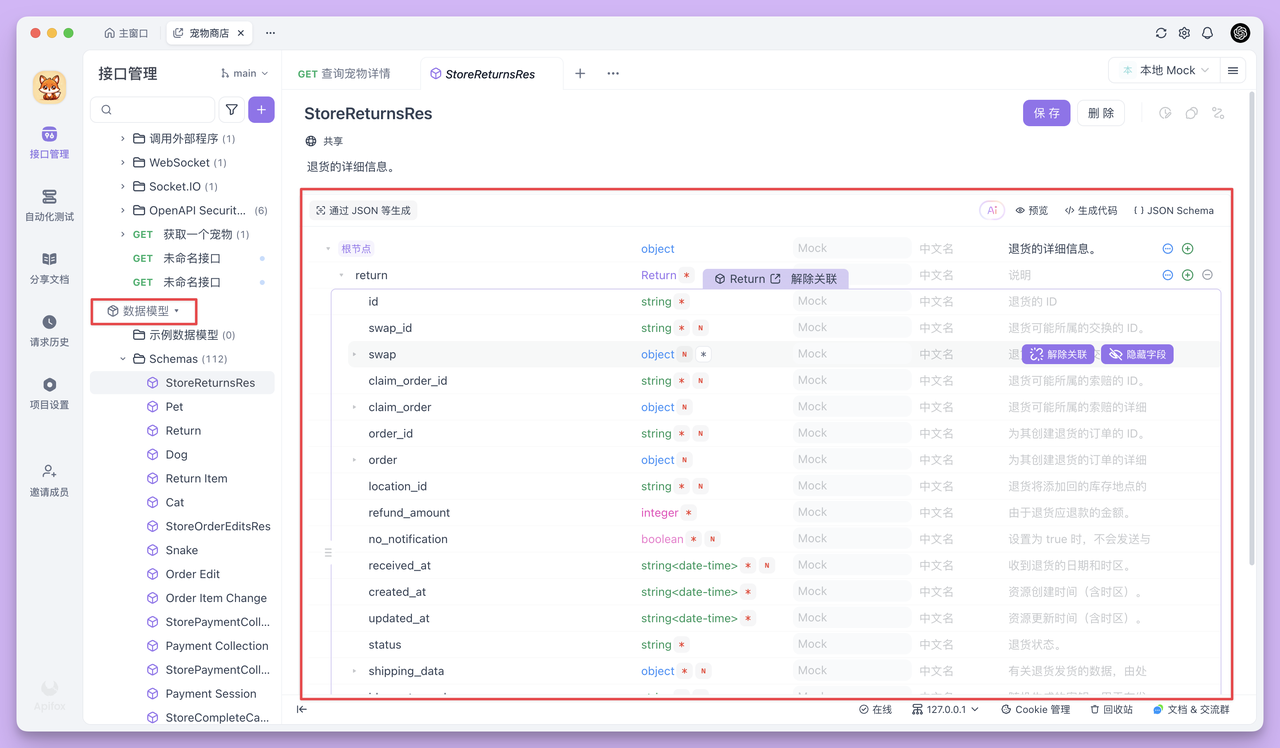Screen dimensions: 1280x748
Task: Collapse the Schemas folder
Action: coord(123,358)
